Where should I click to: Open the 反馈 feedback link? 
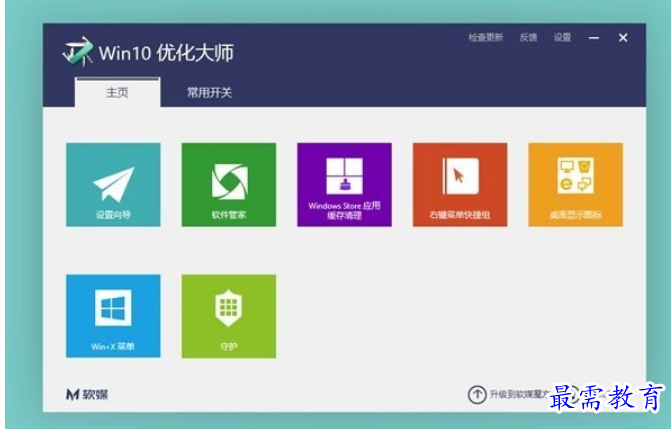point(528,38)
